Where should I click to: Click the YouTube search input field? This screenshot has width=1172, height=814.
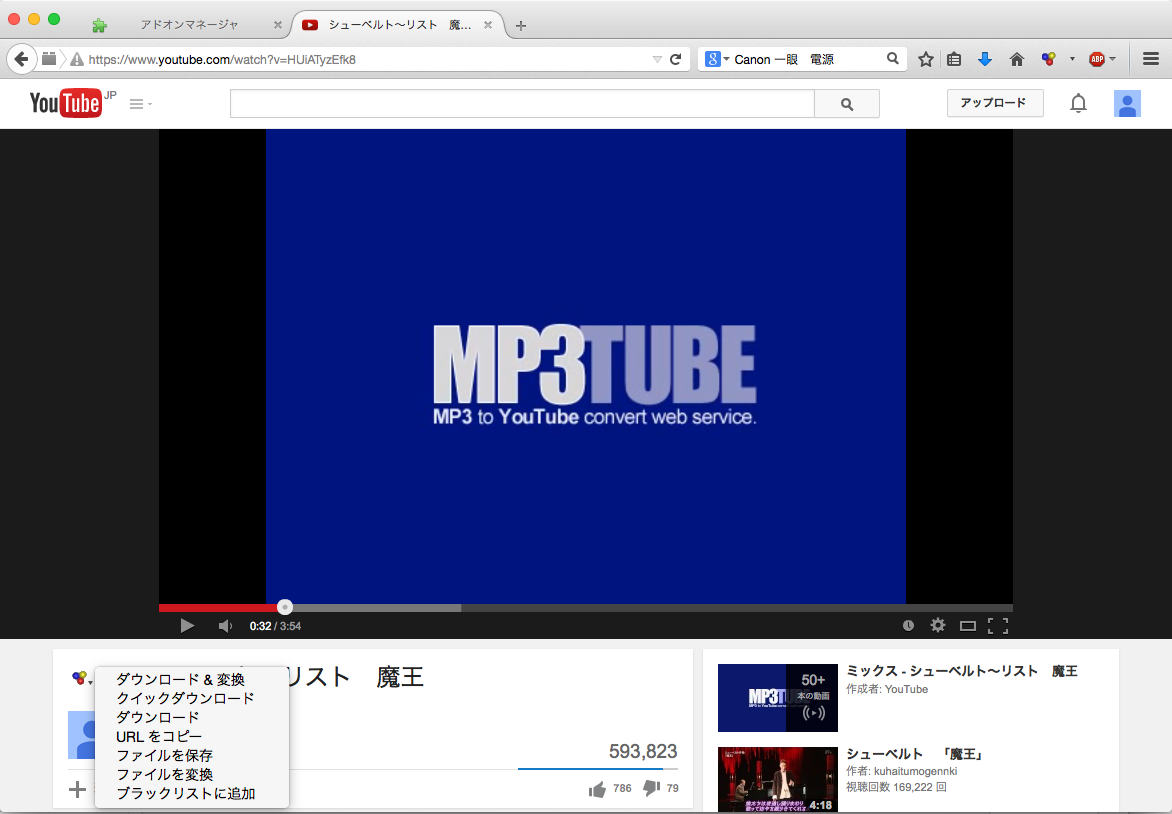pos(522,104)
